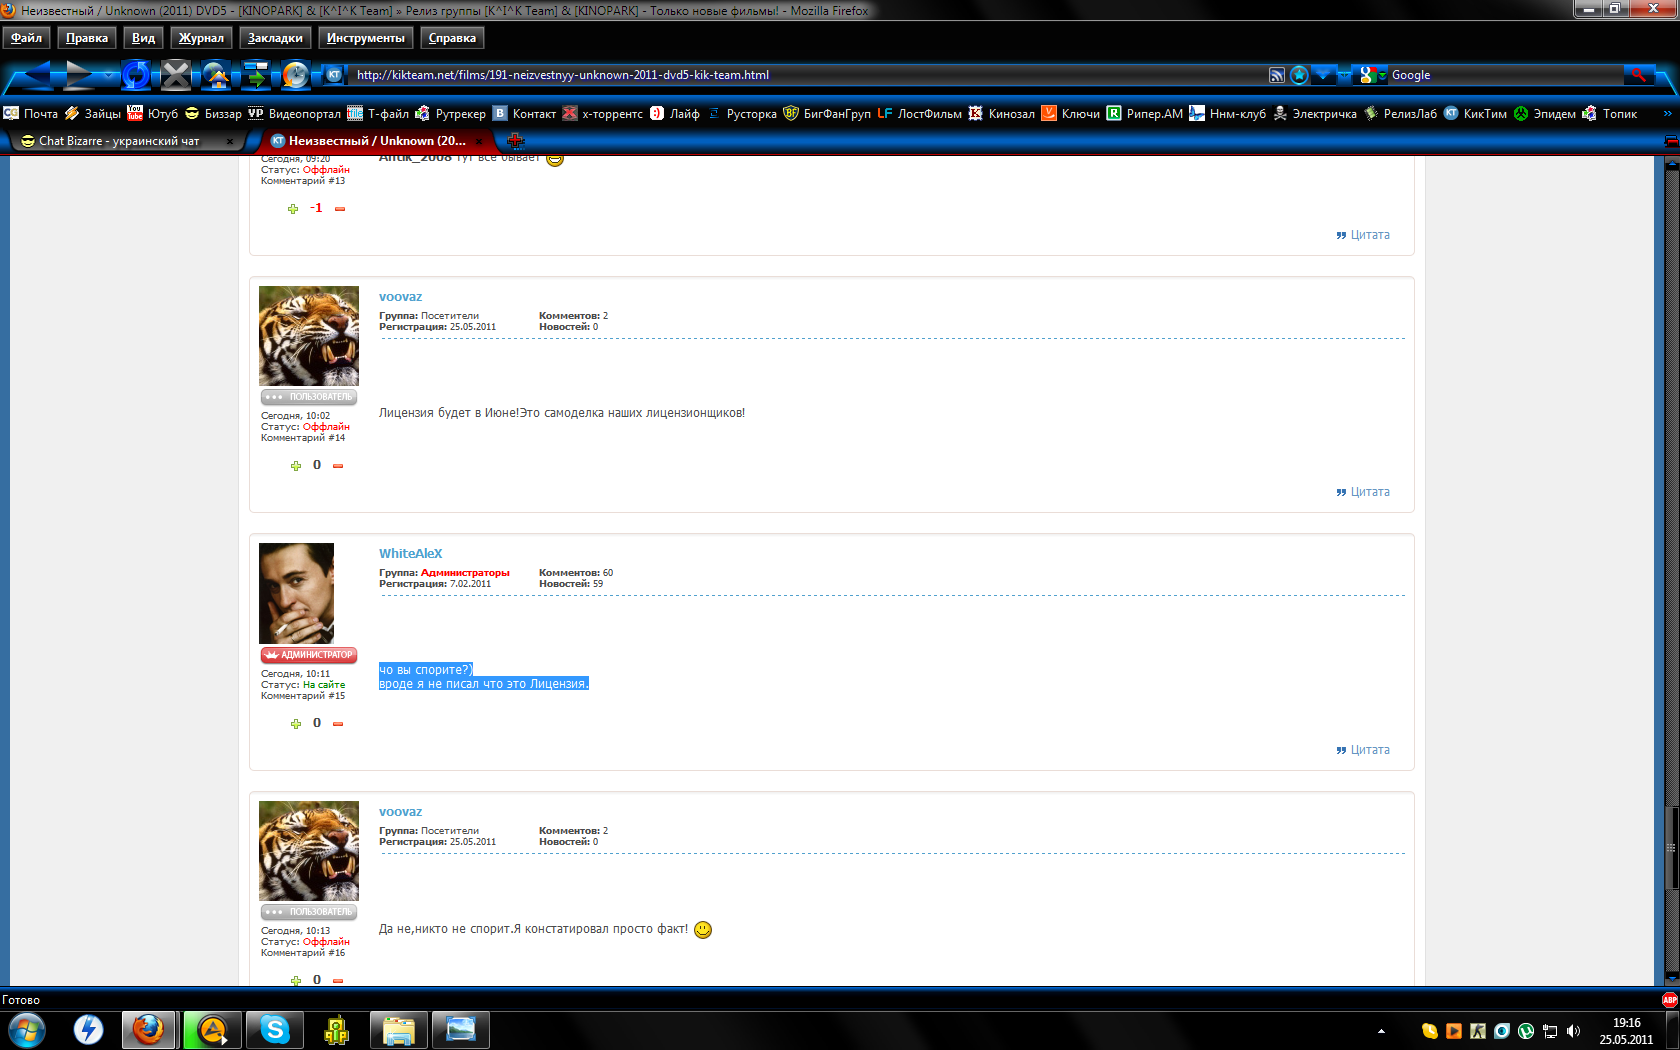Open the Кинозал bookmark
1680x1050 pixels.
[1001, 114]
